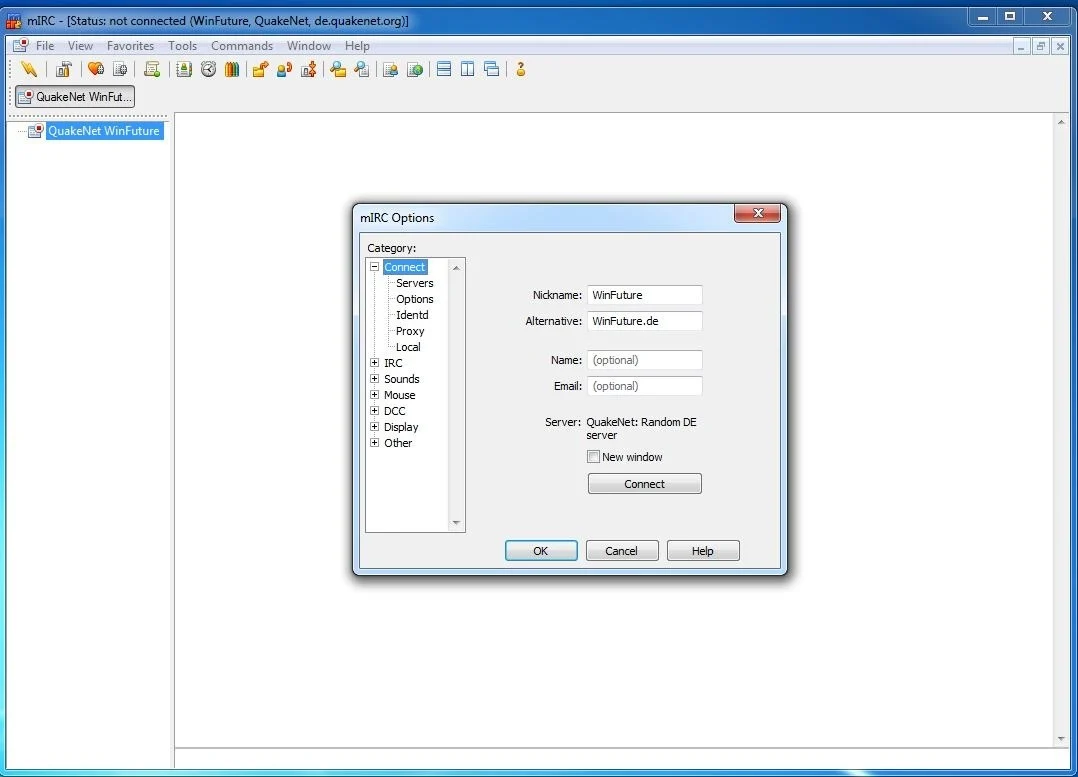The image size is (1078, 777).
Task: Cascade windows from the toolbar icon
Action: [x=492, y=69]
